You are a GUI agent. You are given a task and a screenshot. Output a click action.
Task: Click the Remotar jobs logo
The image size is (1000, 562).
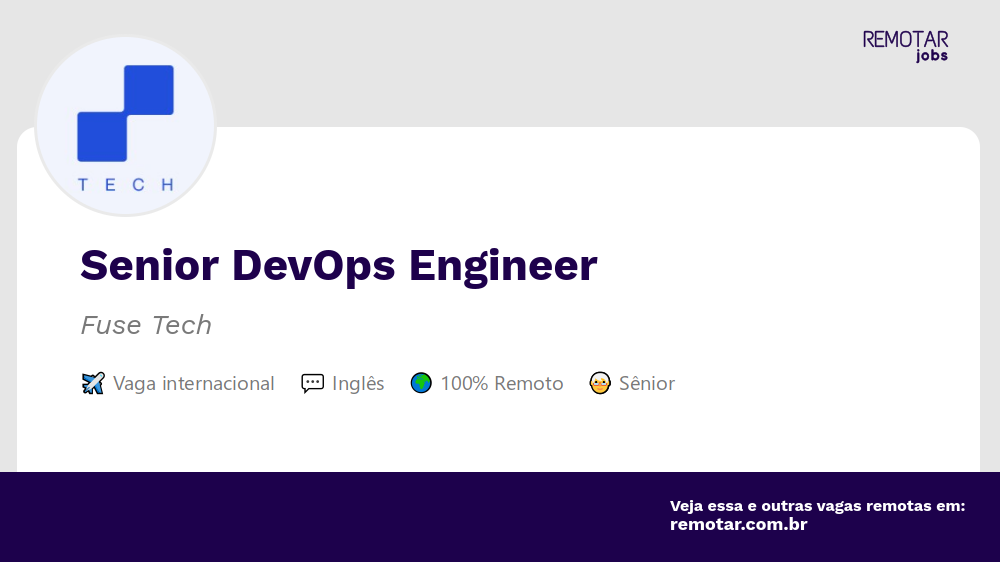[x=906, y=47]
